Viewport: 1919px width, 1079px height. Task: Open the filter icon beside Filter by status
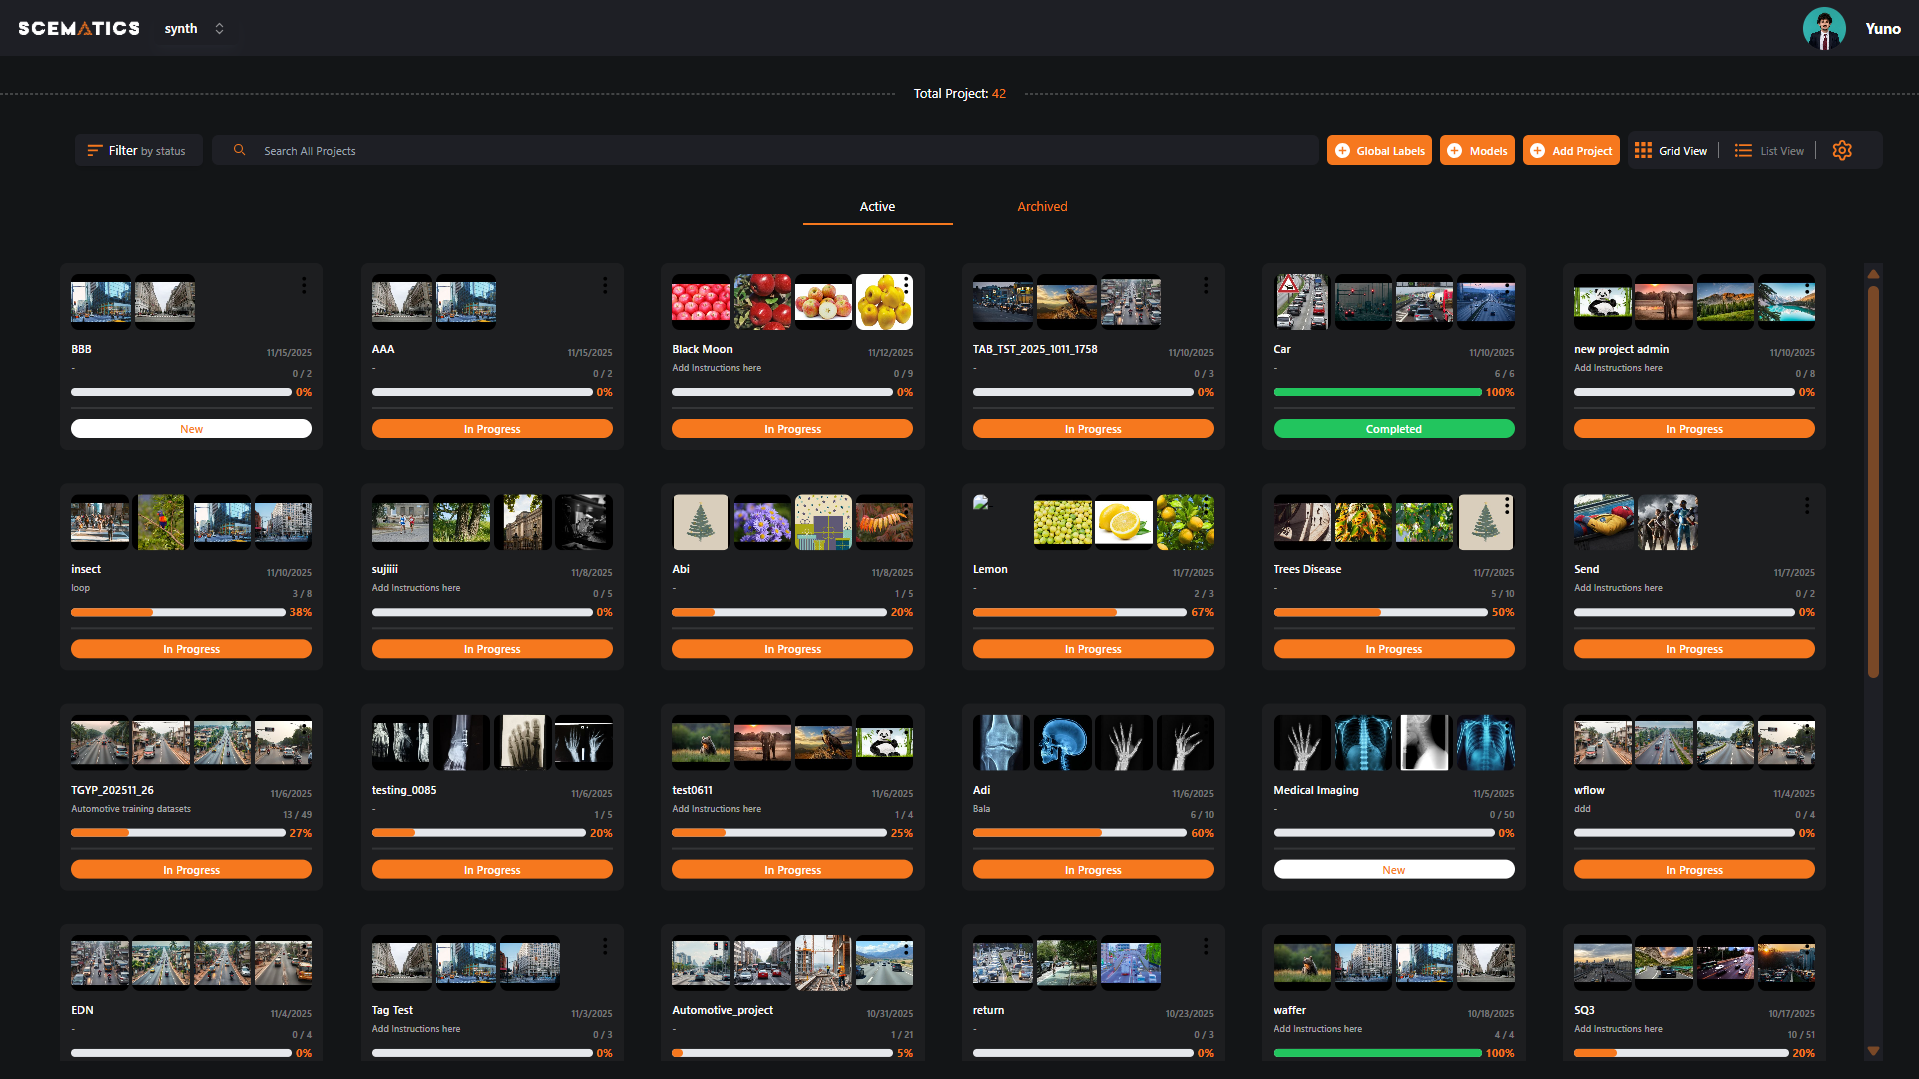(x=96, y=150)
